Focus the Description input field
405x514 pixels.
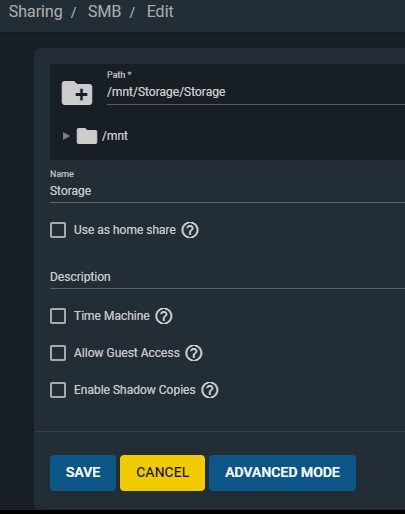click(x=227, y=277)
